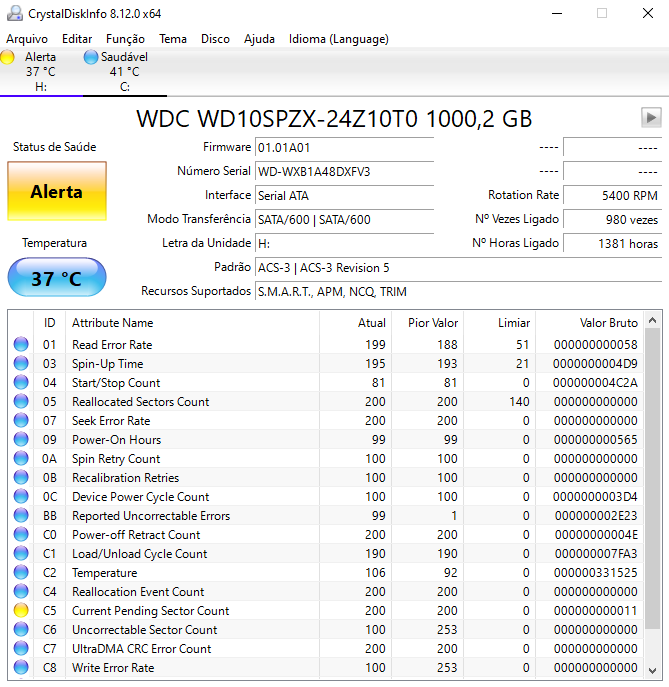
Task: Click status orb for Reallocated Sectors Count
Action: pos(21,401)
